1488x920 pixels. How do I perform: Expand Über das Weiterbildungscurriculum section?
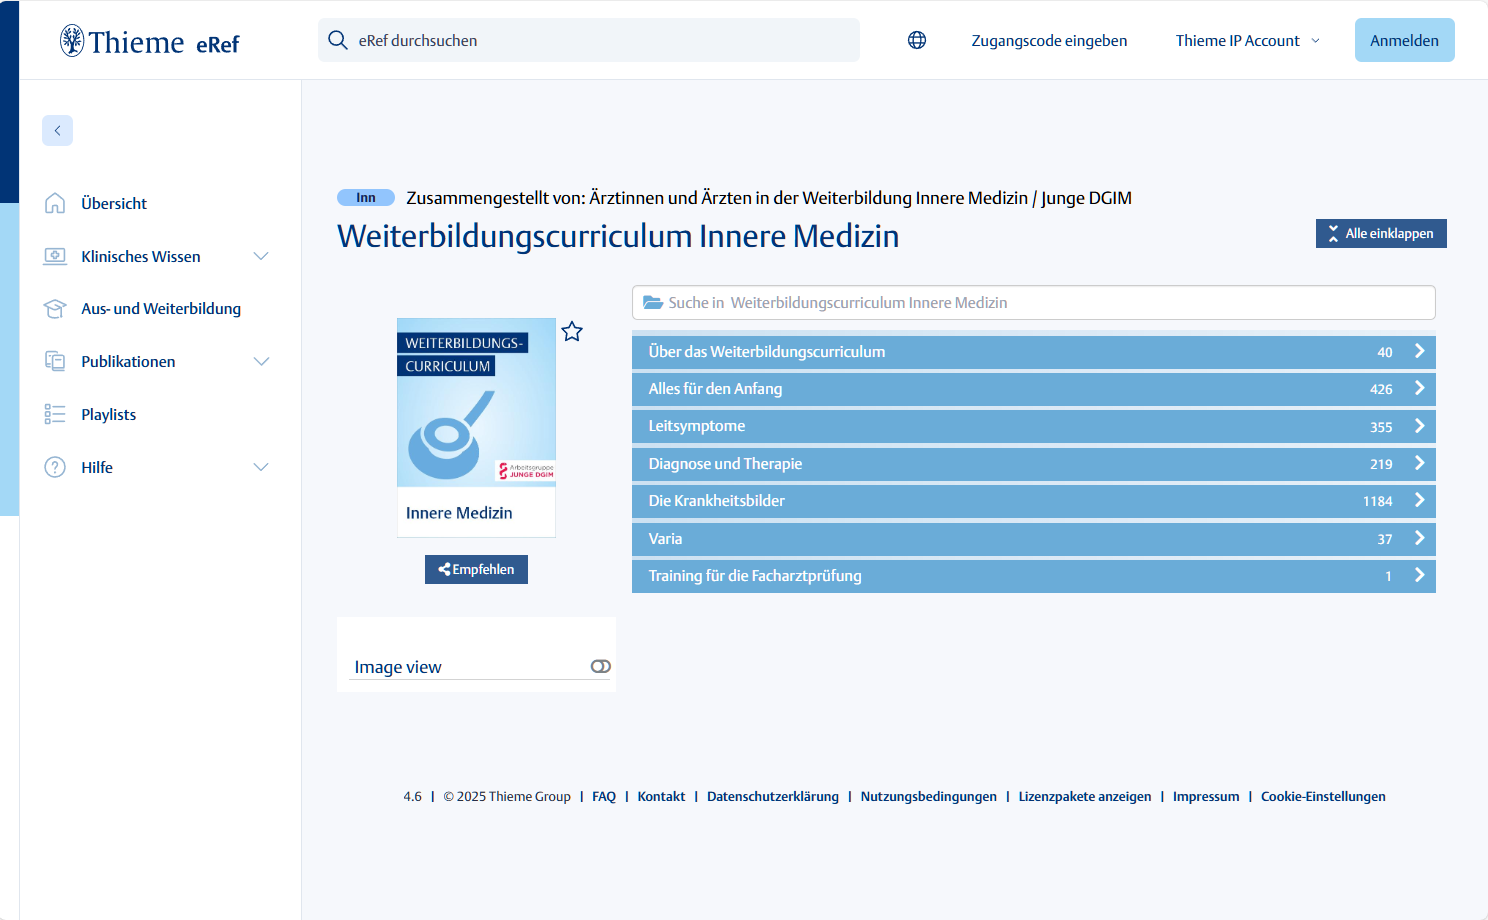(1034, 352)
